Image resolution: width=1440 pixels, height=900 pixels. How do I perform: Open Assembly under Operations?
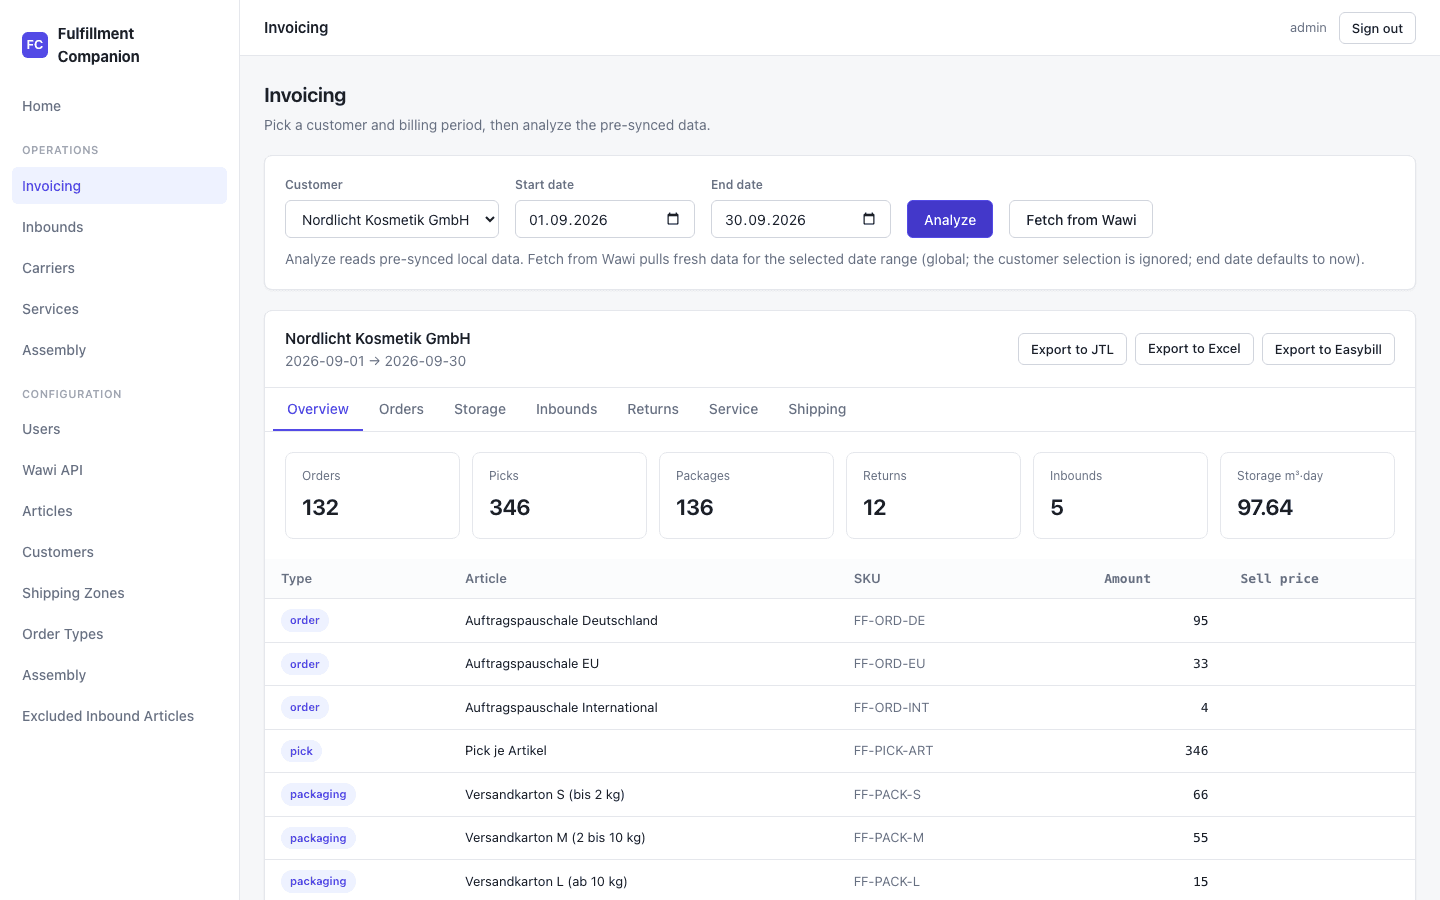[x=119, y=350]
